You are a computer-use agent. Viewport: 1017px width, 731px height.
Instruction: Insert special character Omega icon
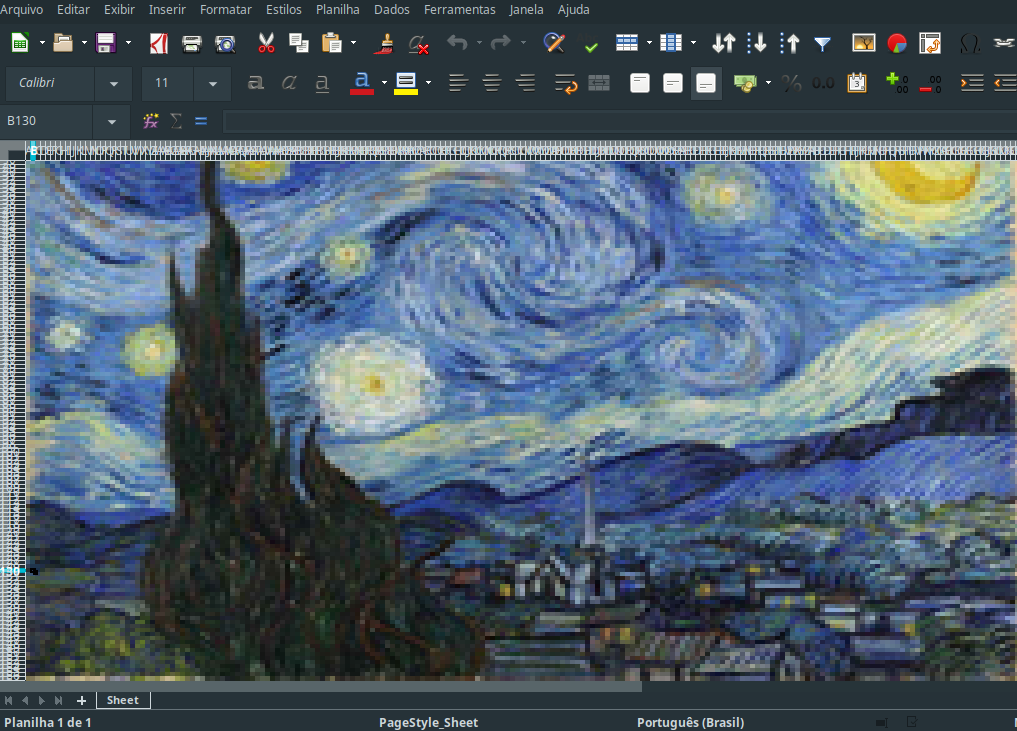pyautogui.click(x=970, y=43)
